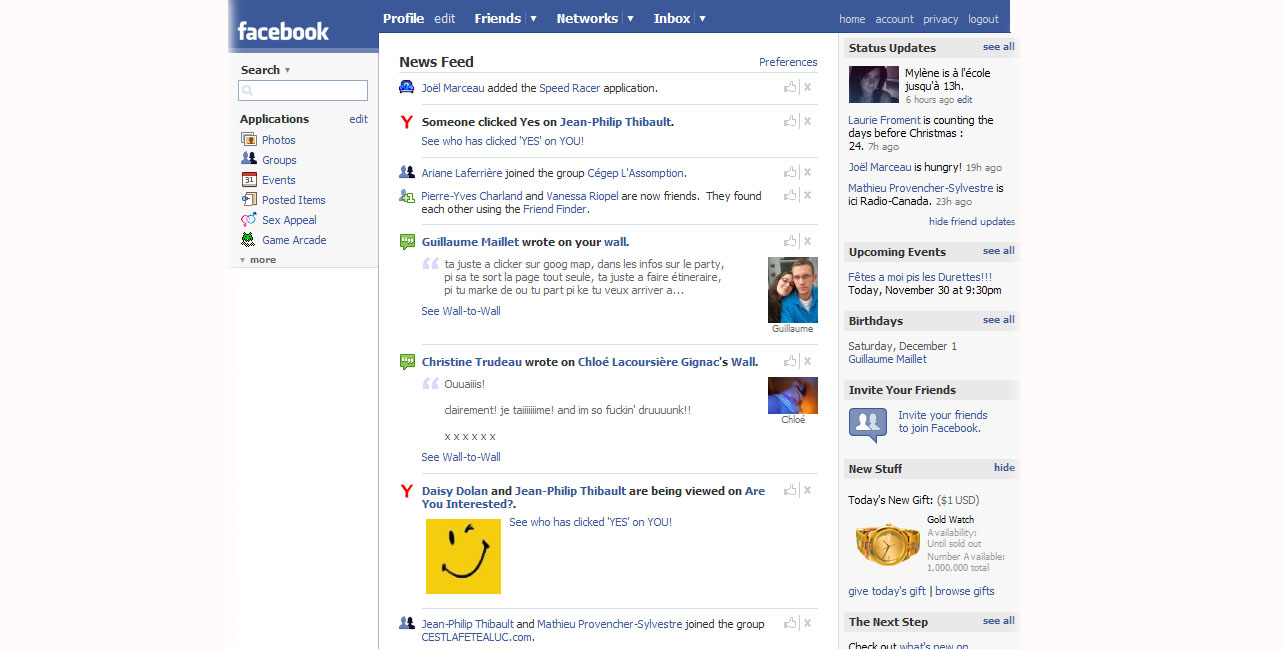See all Birthdays
The height and width of the screenshot is (650, 1284).
coord(998,320)
